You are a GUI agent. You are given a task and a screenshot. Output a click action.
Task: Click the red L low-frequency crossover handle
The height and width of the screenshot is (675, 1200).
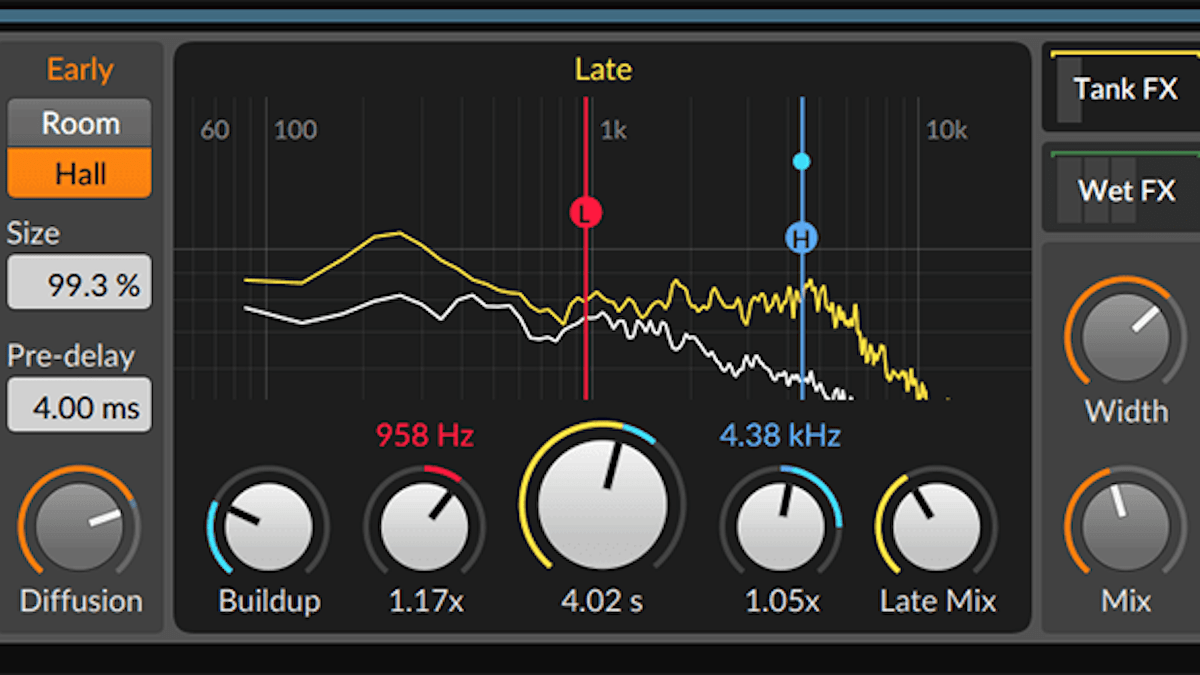pyautogui.click(x=586, y=212)
